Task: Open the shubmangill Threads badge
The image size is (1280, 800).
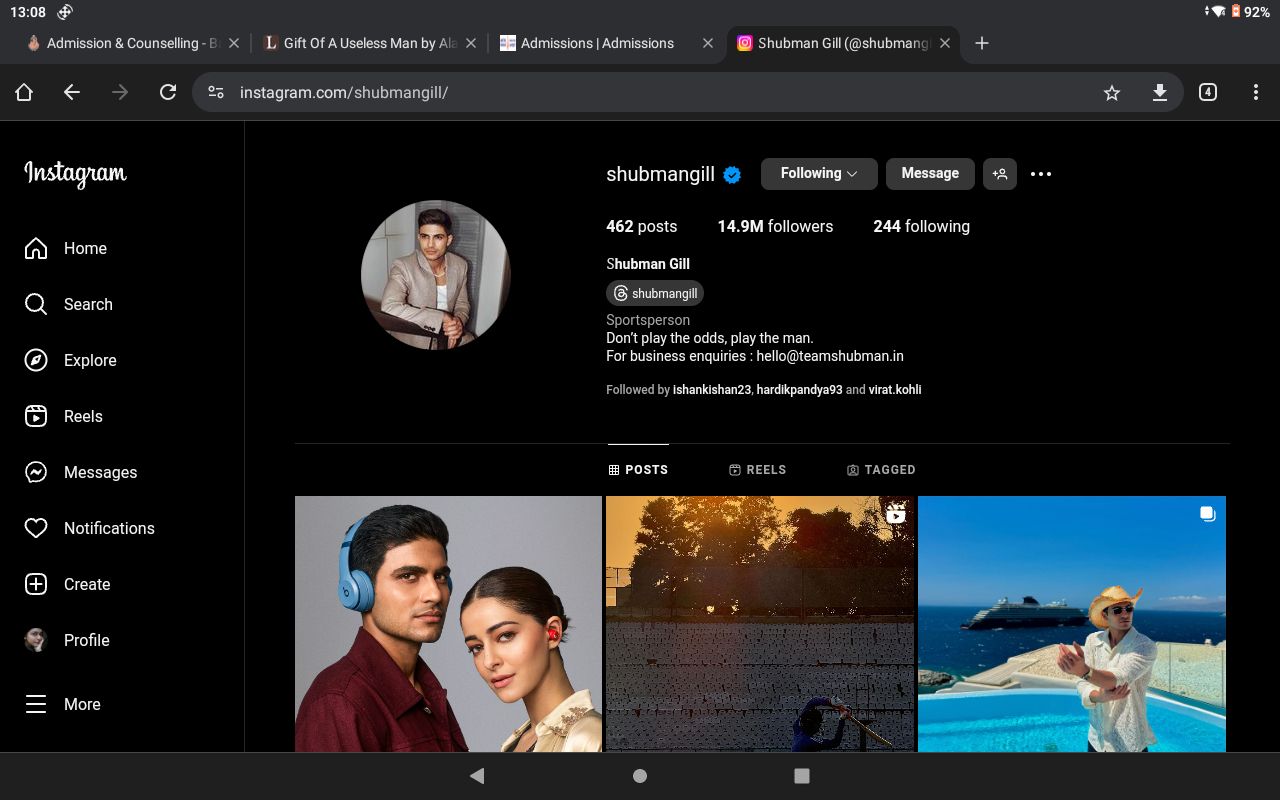Action: 655,293
